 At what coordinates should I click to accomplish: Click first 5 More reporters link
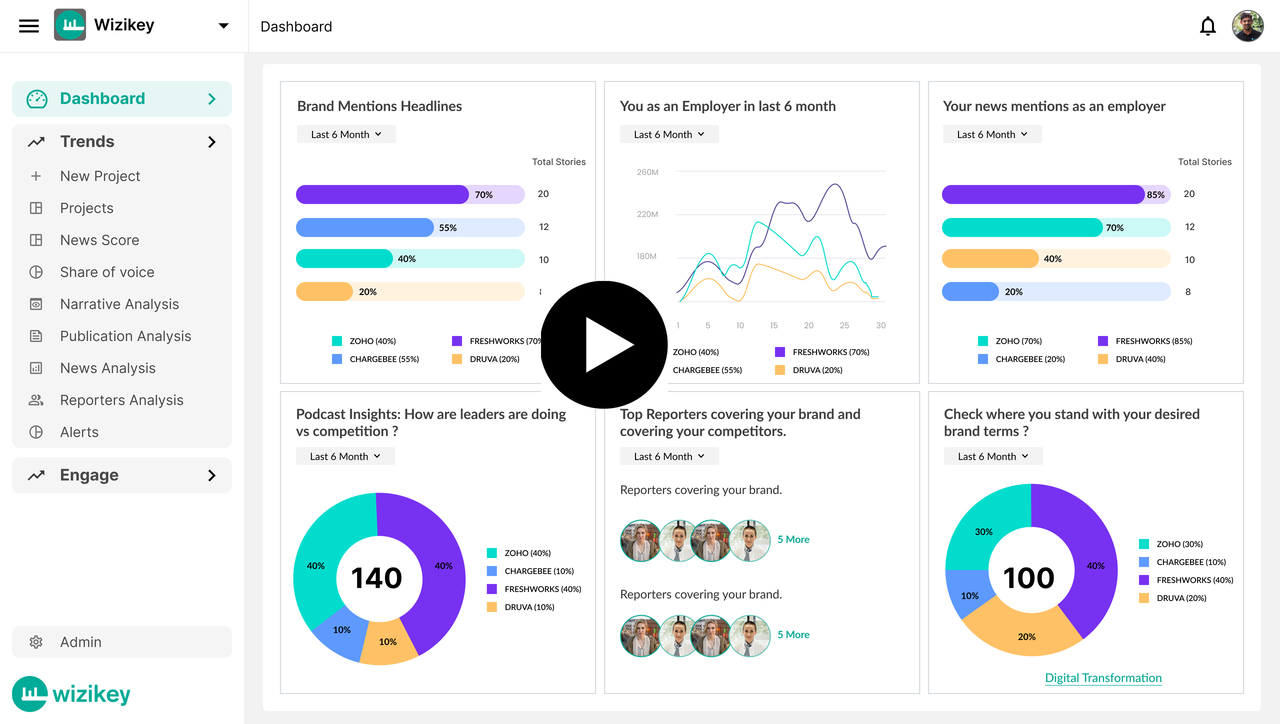(793, 539)
